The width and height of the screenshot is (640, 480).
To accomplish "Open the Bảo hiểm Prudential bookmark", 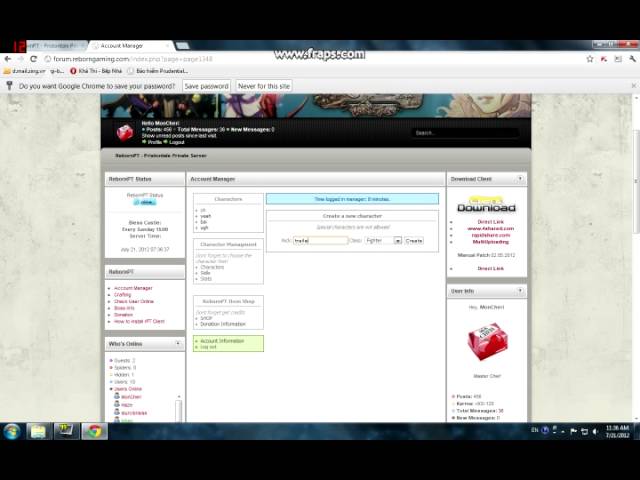I will tap(158, 71).
